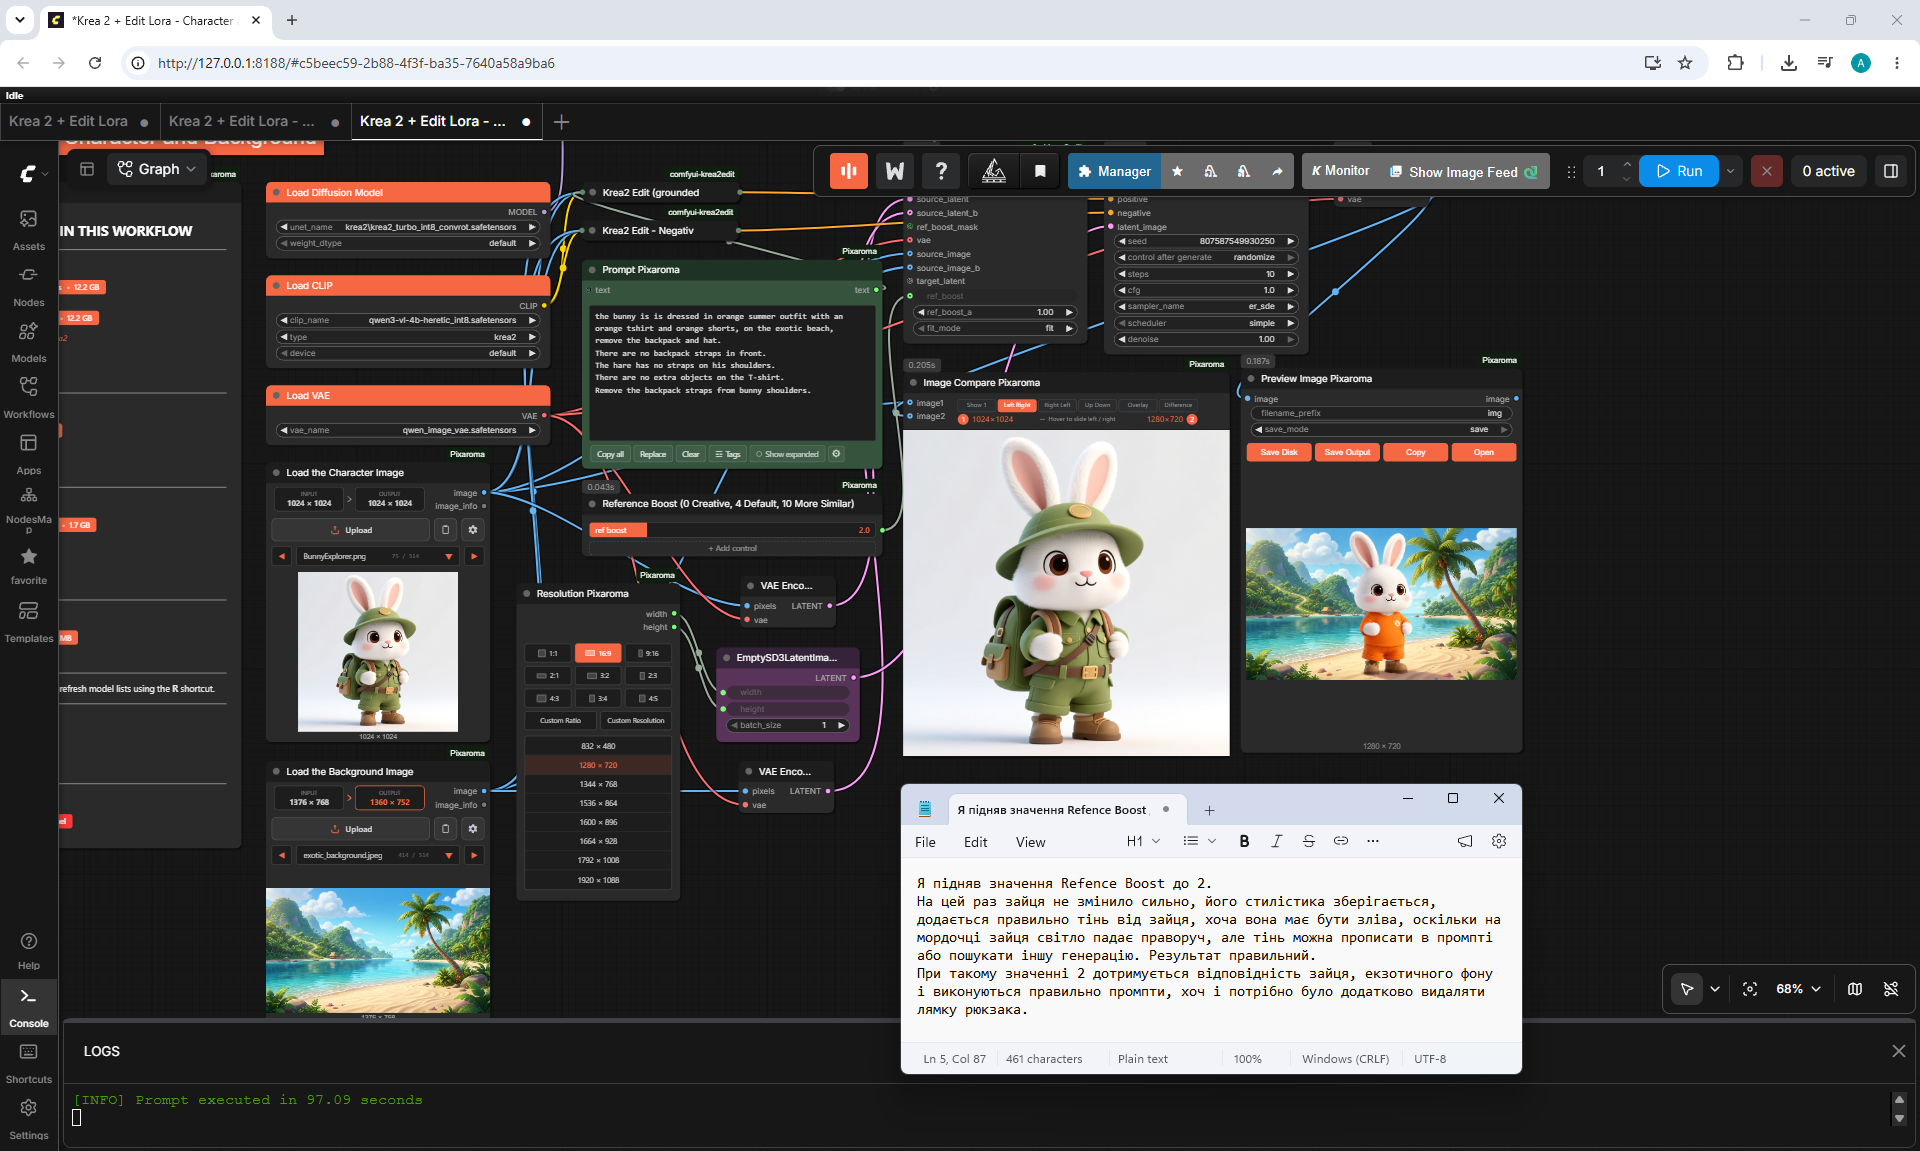Select the 3:2 aspect ratio
This screenshot has height=1151, width=1920.
pyautogui.click(x=598, y=676)
